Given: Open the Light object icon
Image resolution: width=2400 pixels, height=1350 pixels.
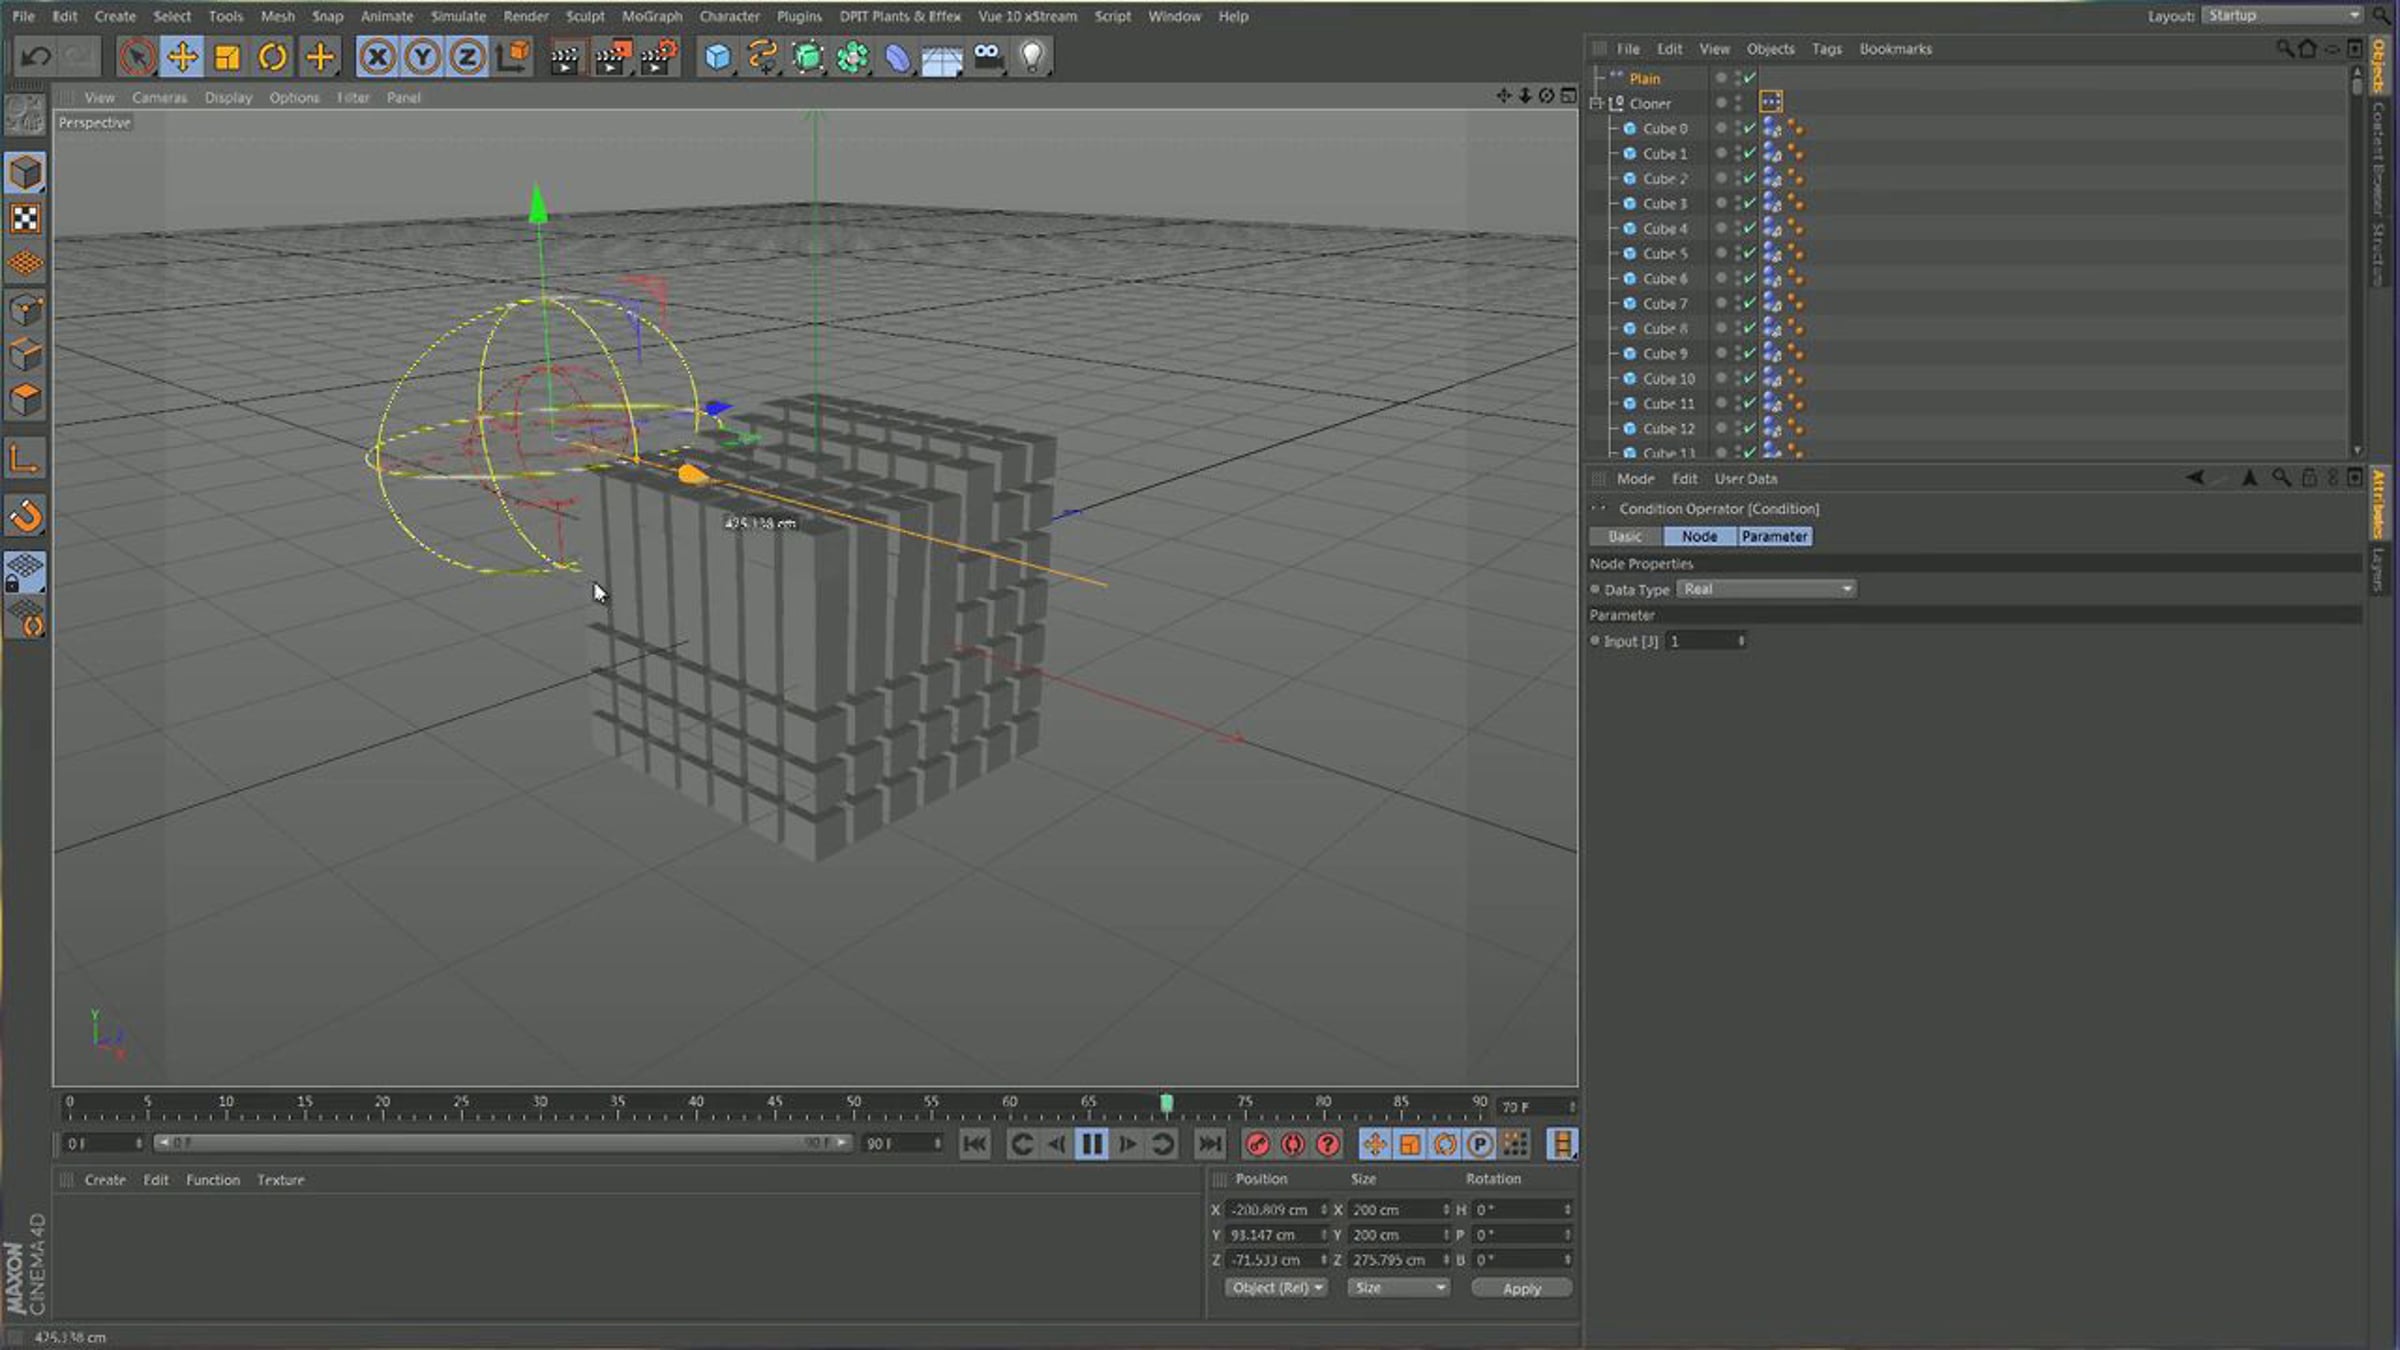Looking at the screenshot, I should (x=1032, y=57).
